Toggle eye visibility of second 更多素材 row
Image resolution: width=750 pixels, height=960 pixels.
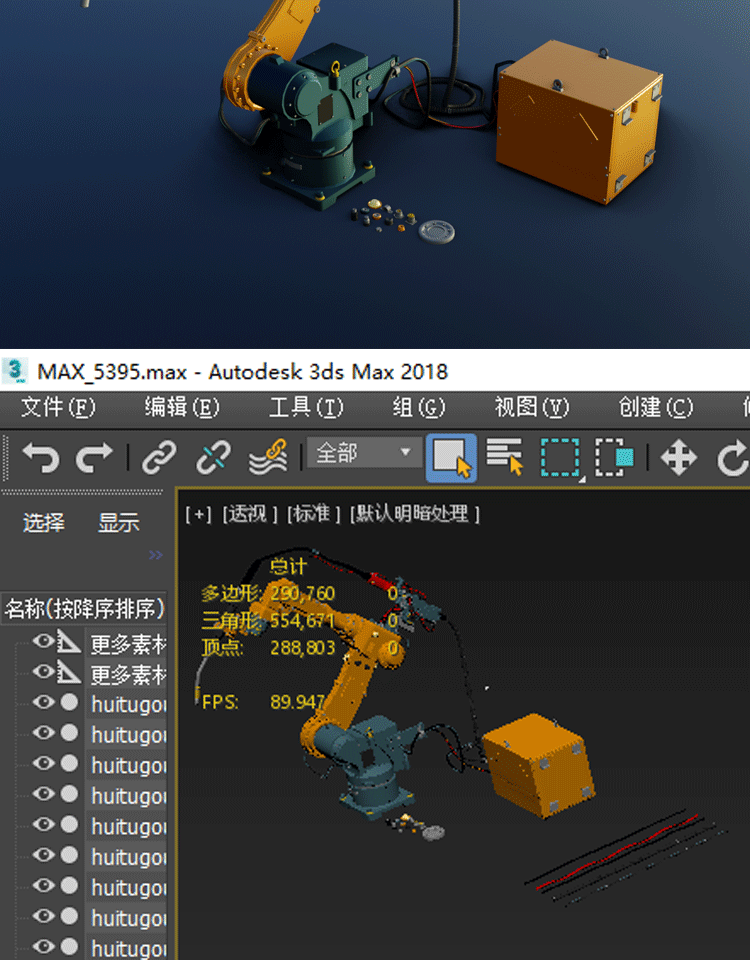click(43, 672)
